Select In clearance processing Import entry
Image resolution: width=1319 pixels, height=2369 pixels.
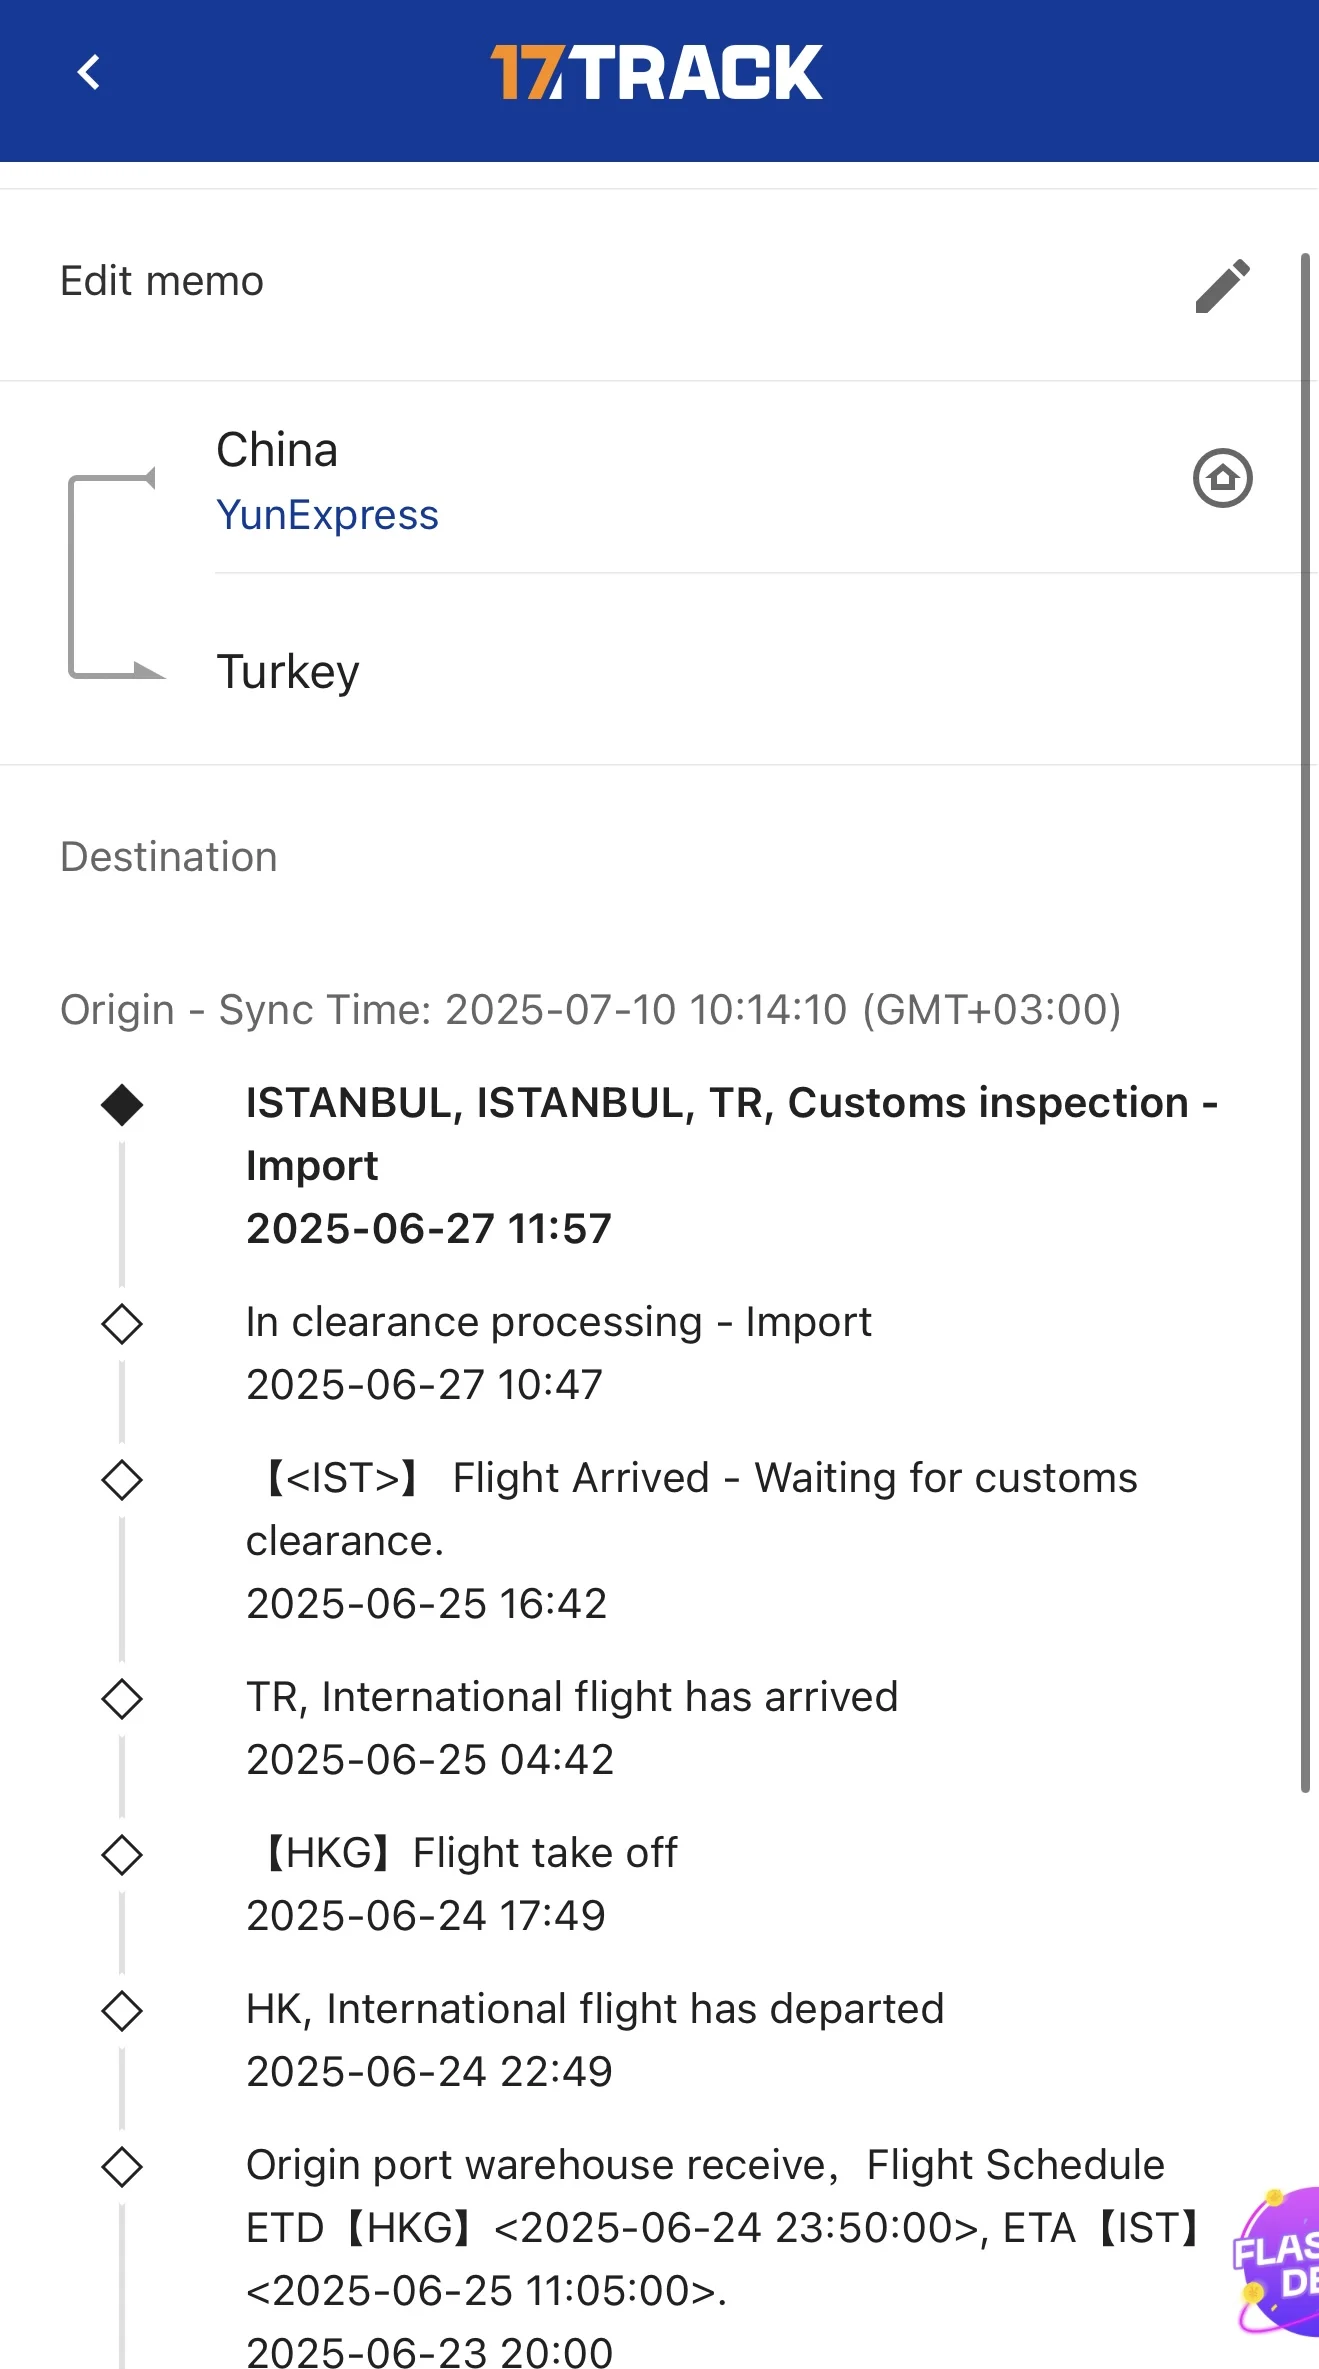(x=558, y=1353)
